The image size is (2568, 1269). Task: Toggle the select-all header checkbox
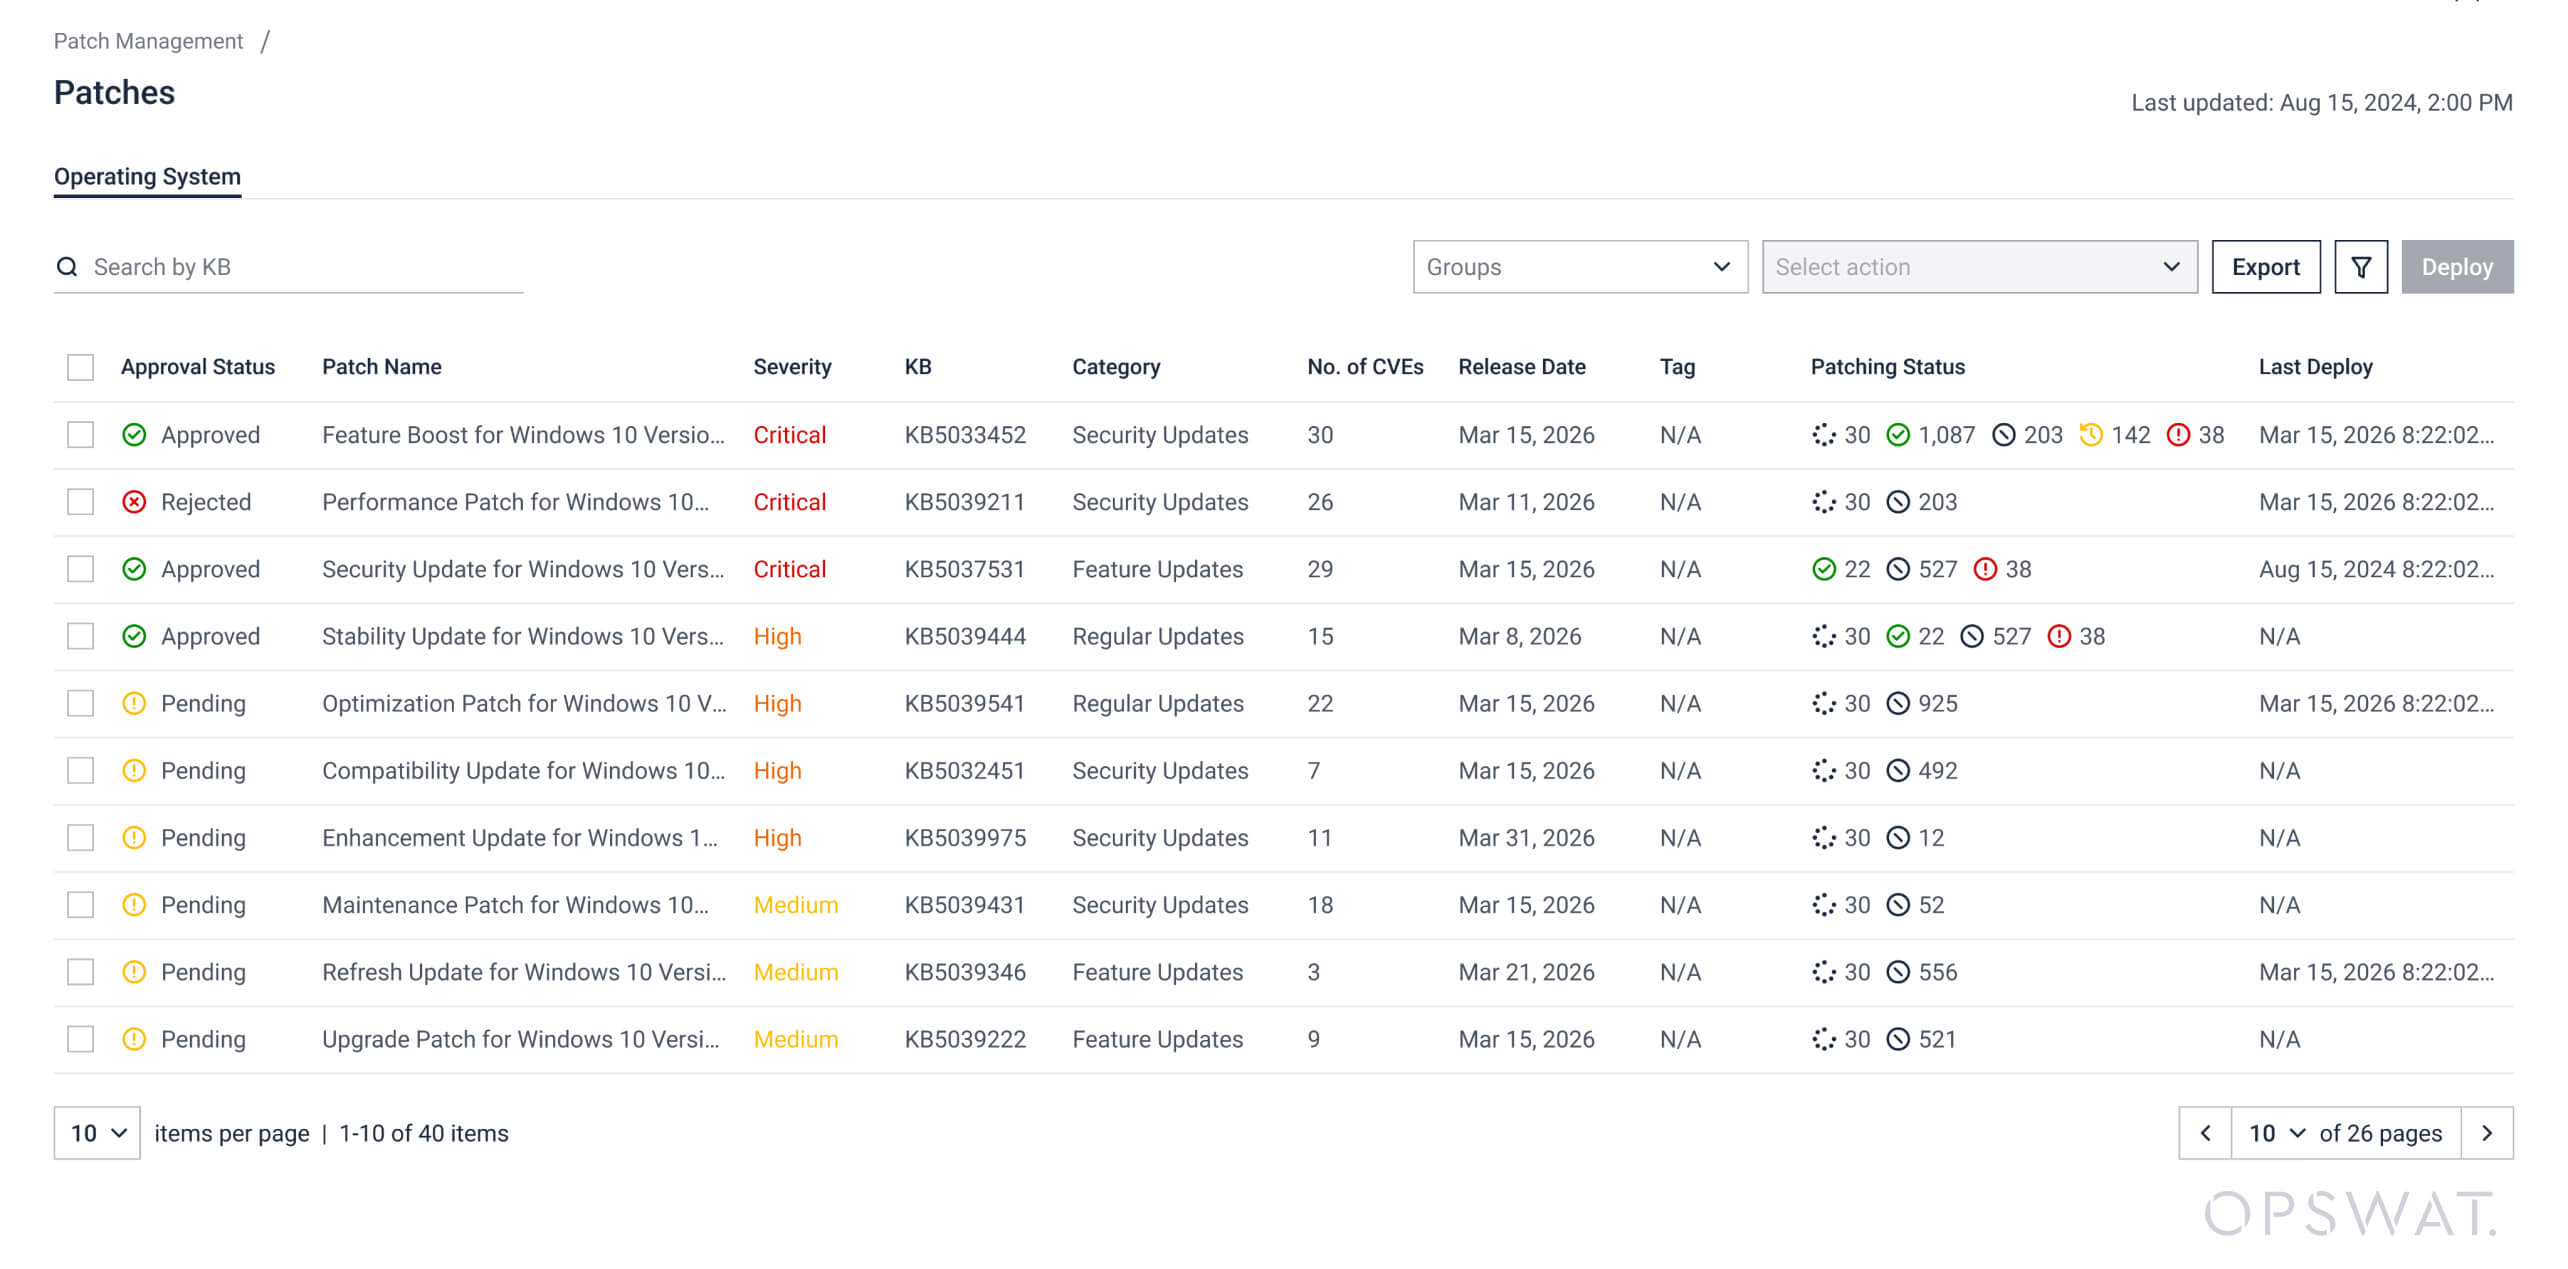[80, 367]
